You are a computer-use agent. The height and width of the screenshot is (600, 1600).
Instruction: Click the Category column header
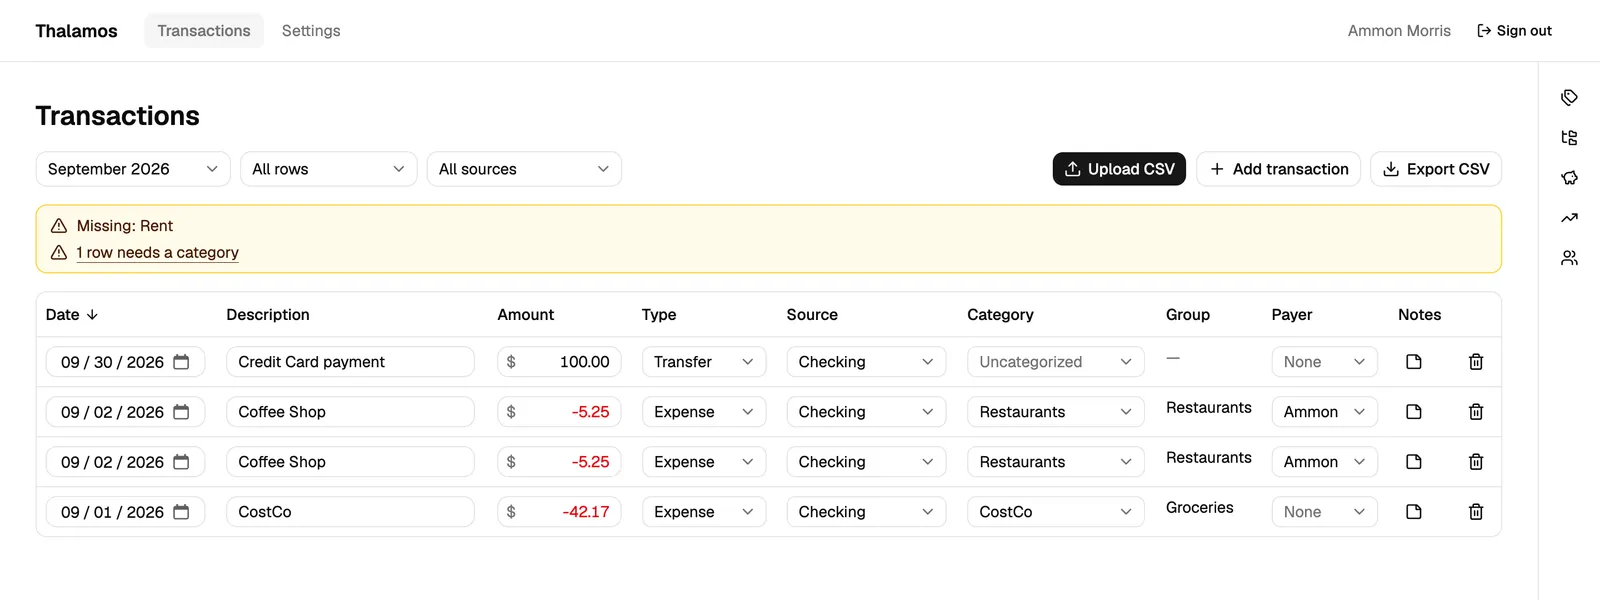pyautogui.click(x=1000, y=314)
